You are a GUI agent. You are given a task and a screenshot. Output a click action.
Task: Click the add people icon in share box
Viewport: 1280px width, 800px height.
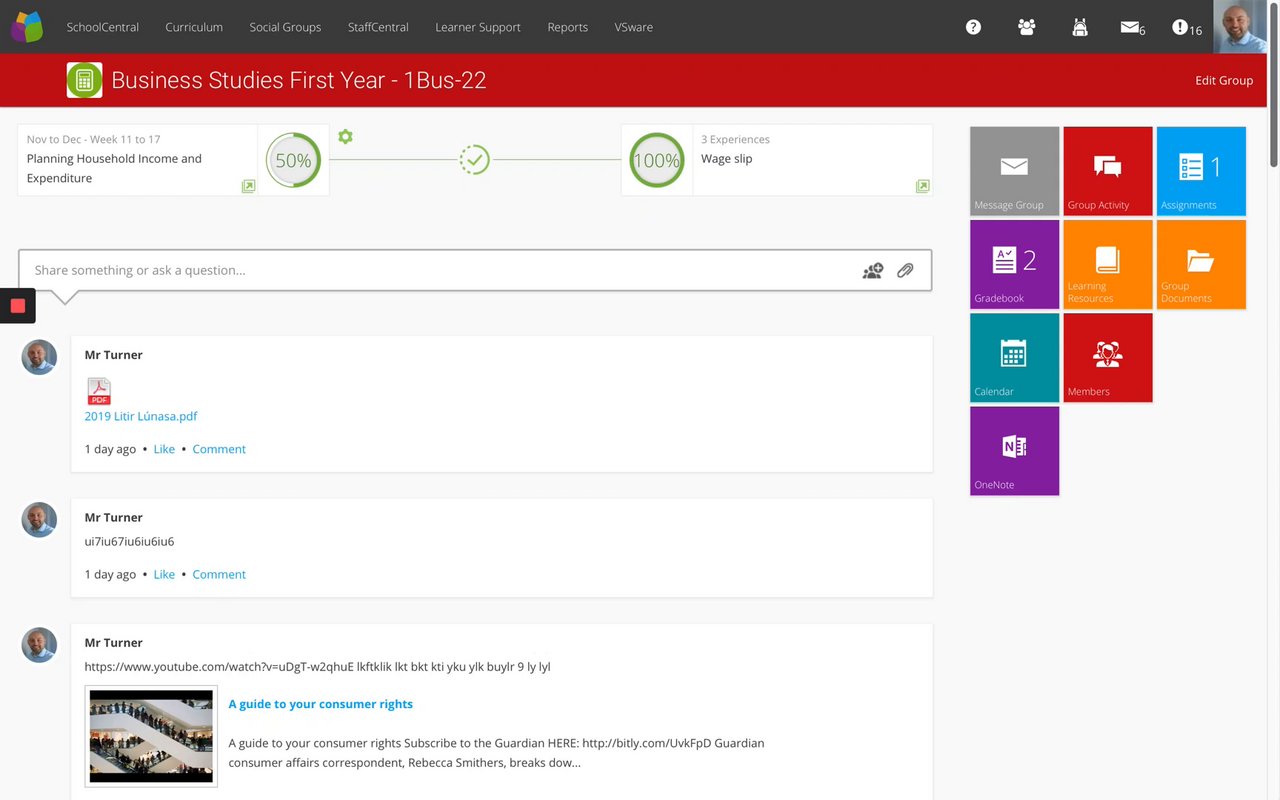[873, 270]
